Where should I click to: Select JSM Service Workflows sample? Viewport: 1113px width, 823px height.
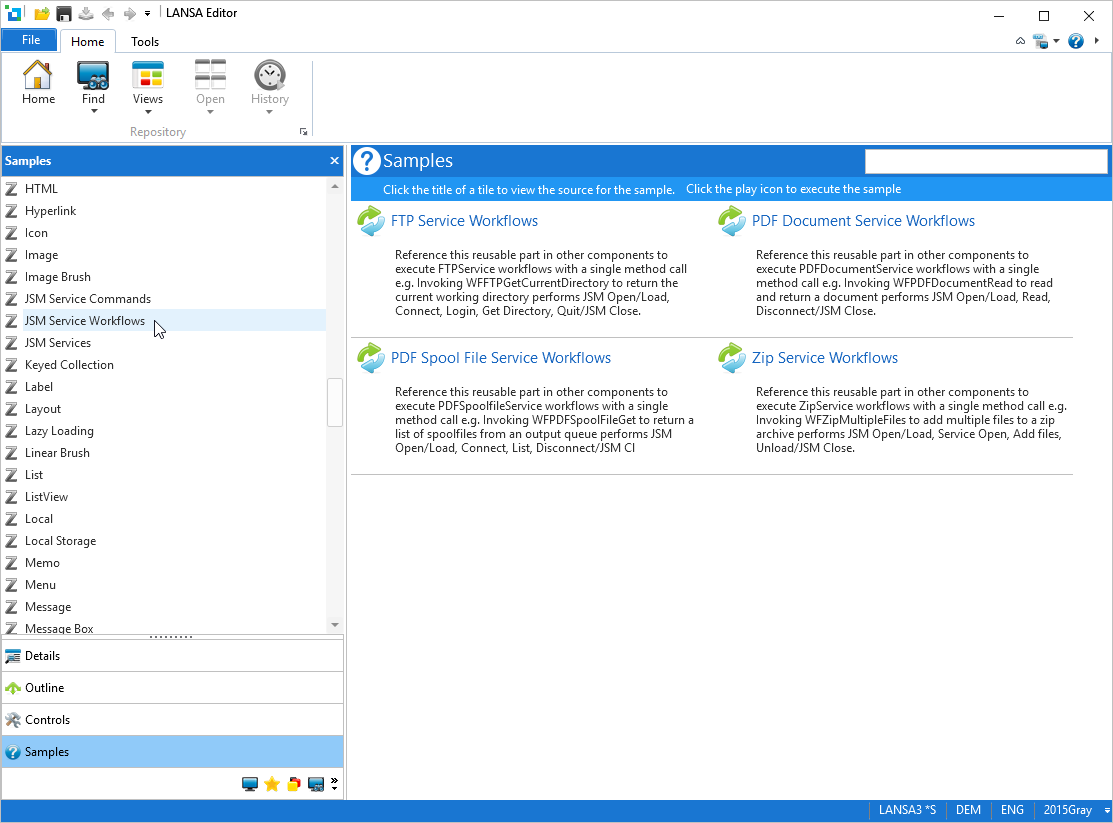[84, 321]
